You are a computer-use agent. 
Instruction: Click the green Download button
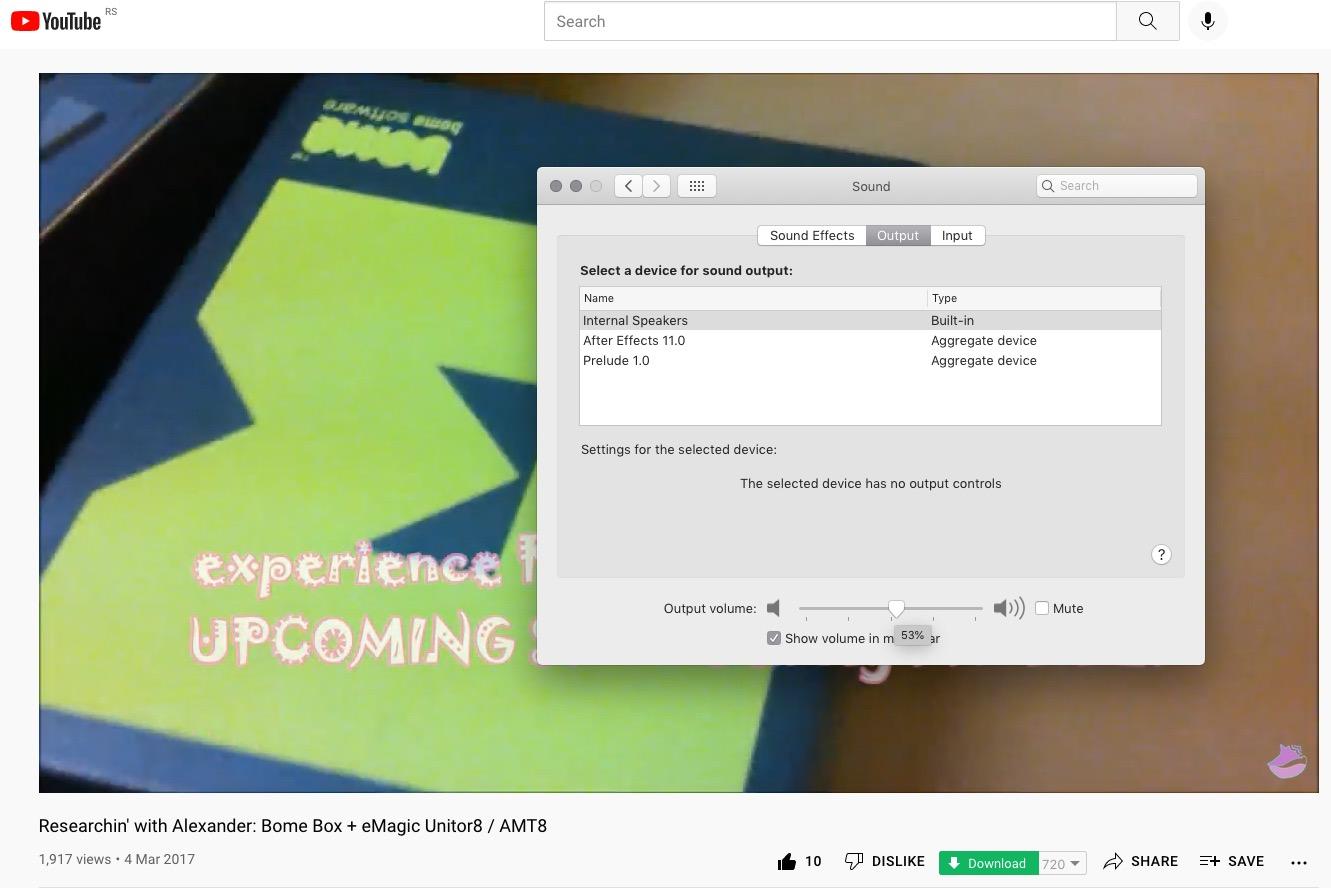(x=988, y=863)
